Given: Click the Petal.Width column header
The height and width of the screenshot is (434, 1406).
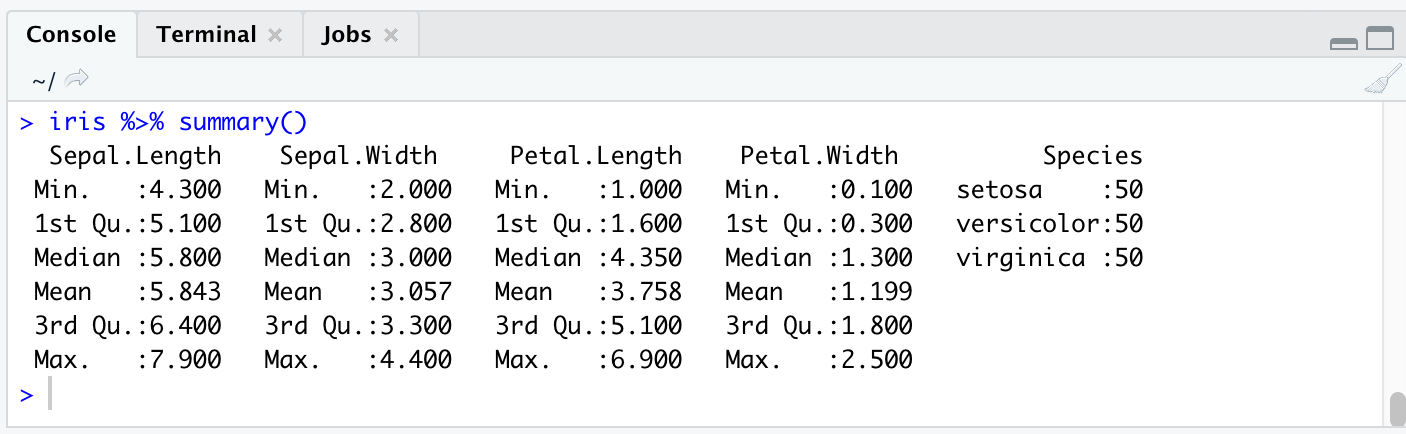Looking at the screenshot, I should 818,156.
